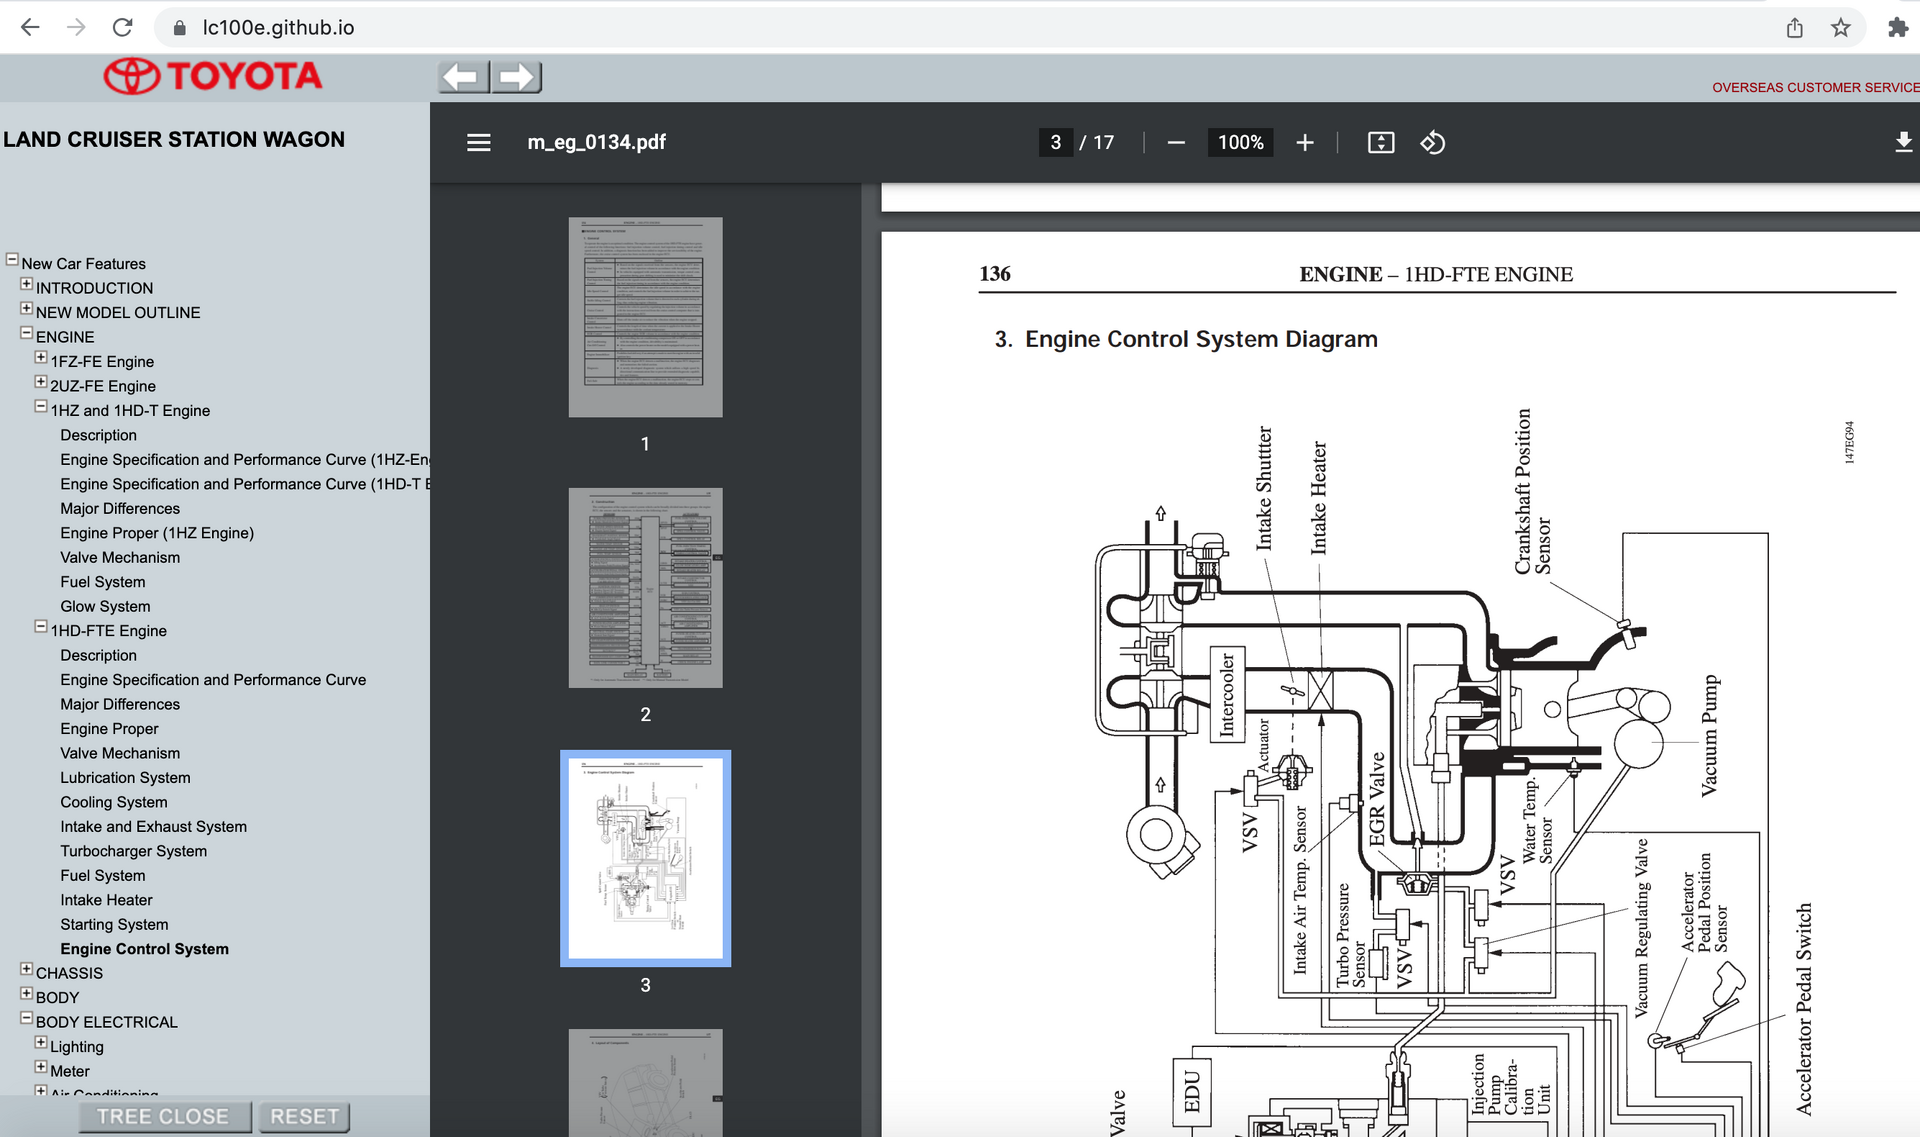The height and width of the screenshot is (1137, 1920).
Task: Open Fuel System under 1HZ and 1HD-T
Action: pyautogui.click(x=102, y=582)
